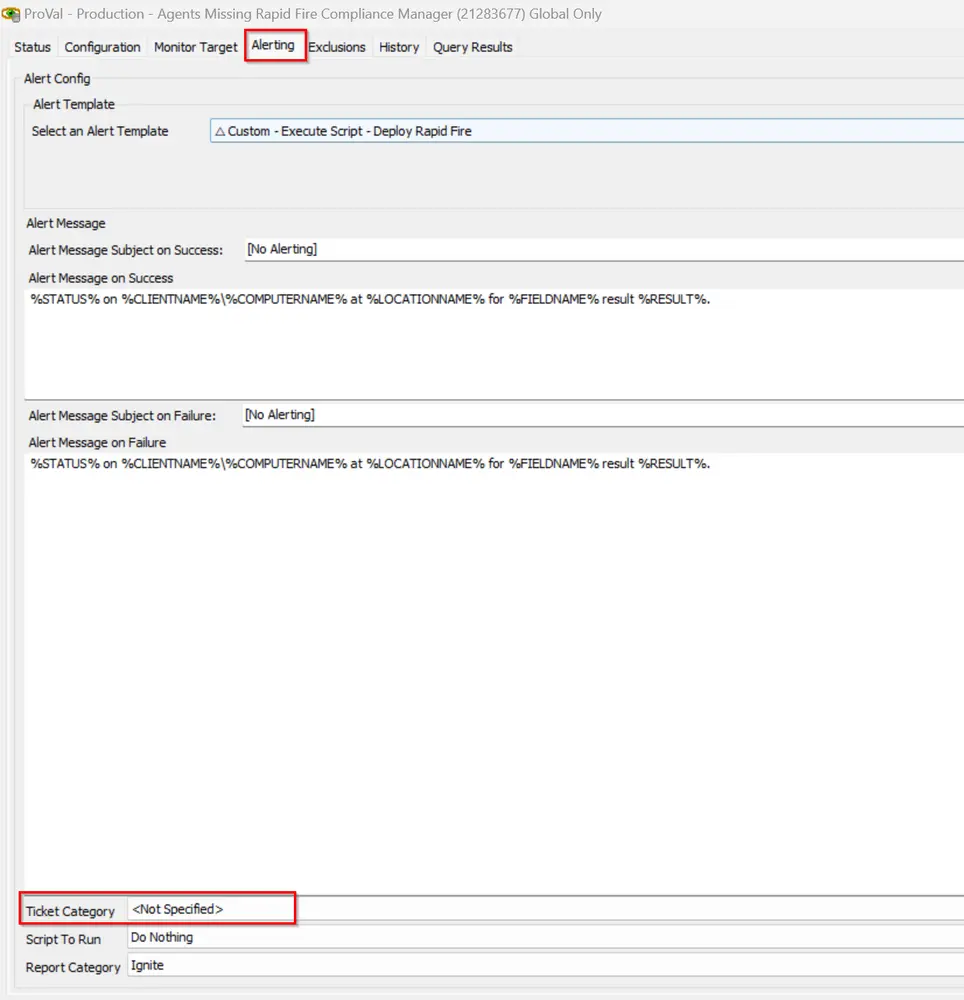The image size is (964, 1000).
Task: Click the Ticket Category label
Action: [x=70, y=911]
